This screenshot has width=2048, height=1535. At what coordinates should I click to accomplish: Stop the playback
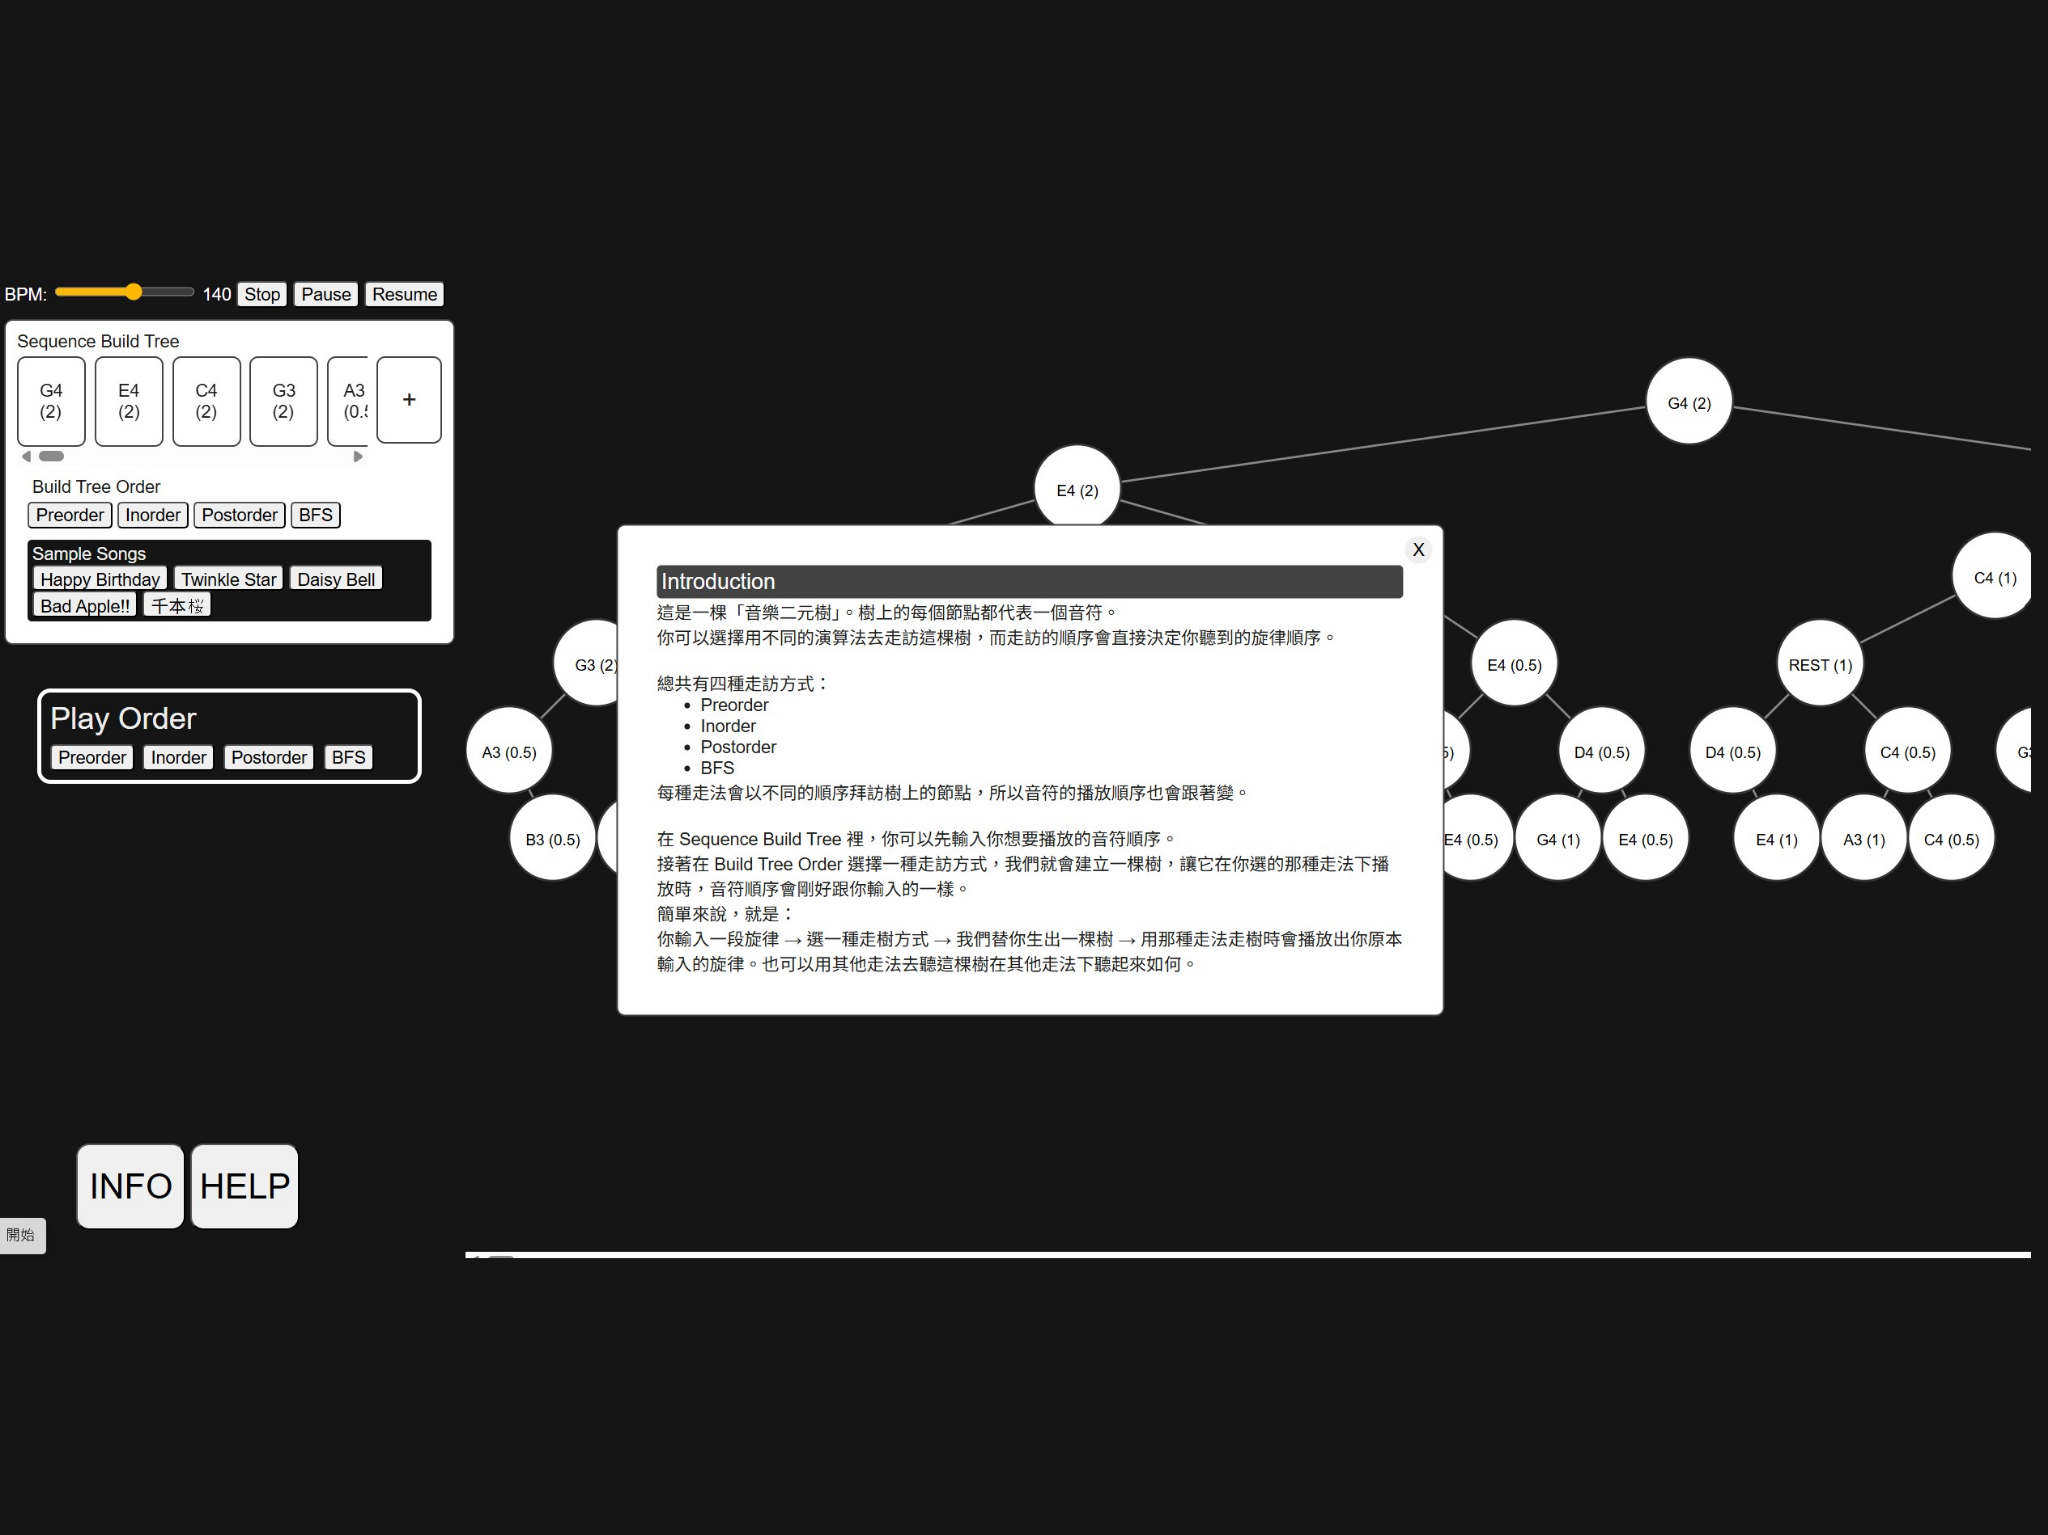(262, 294)
